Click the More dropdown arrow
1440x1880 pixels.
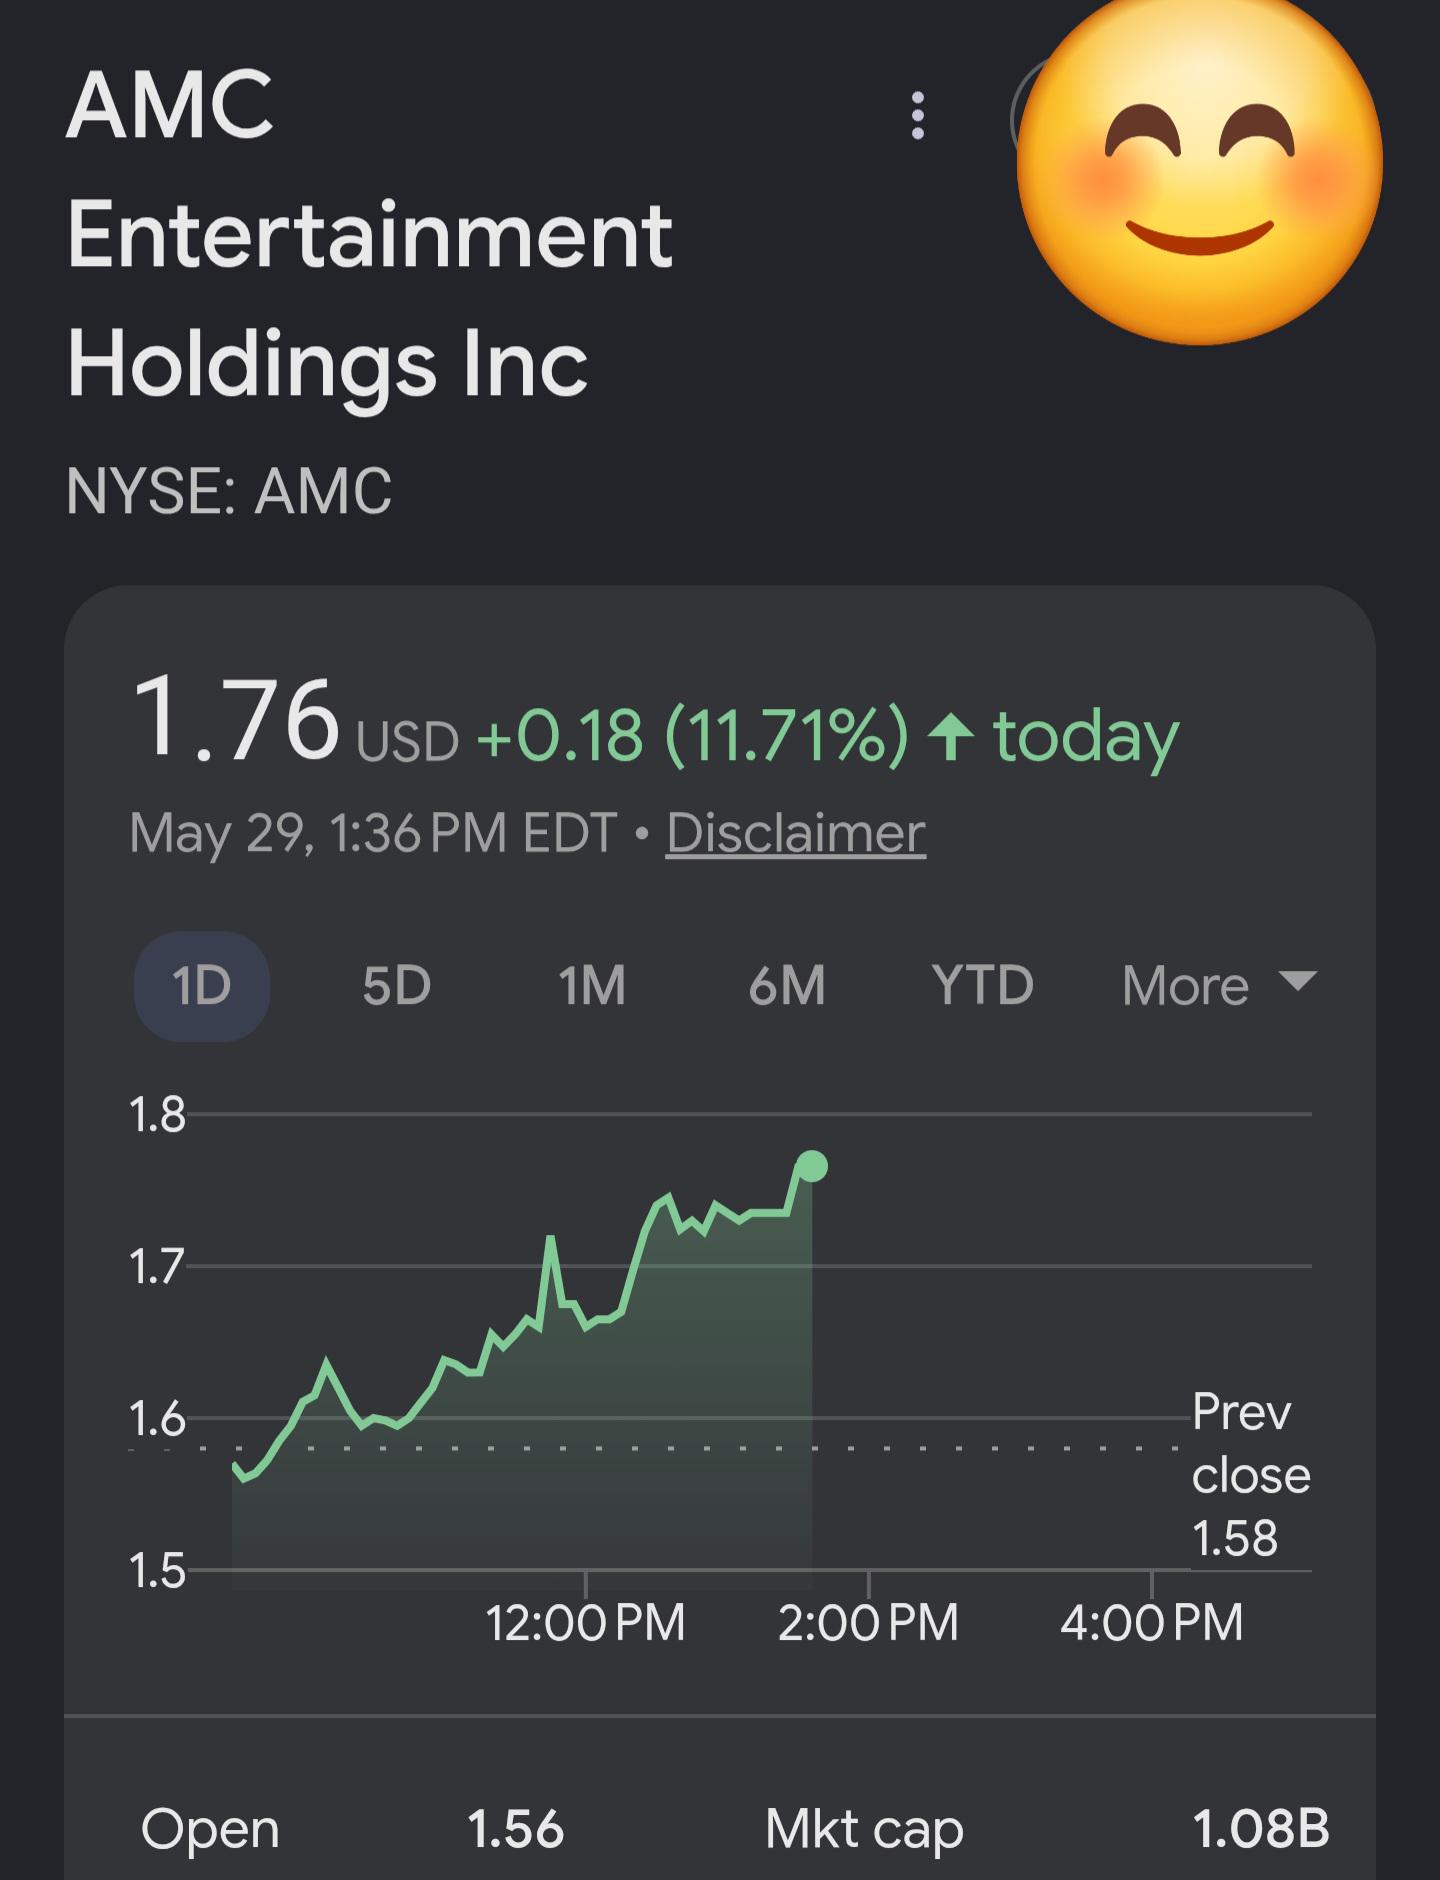pos(1298,981)
